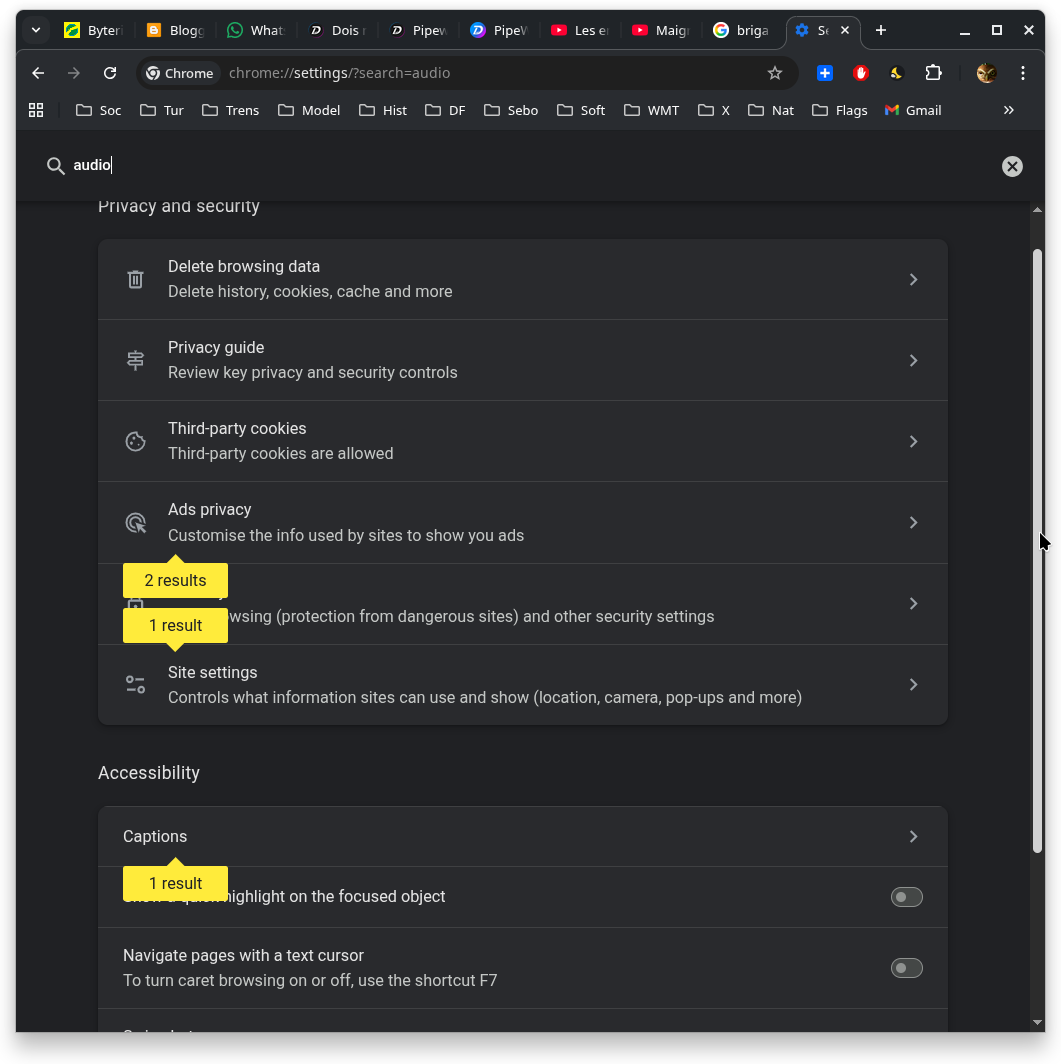Click the back navigation arrow
The image size is (1061, 1064).
coord(38,73)
